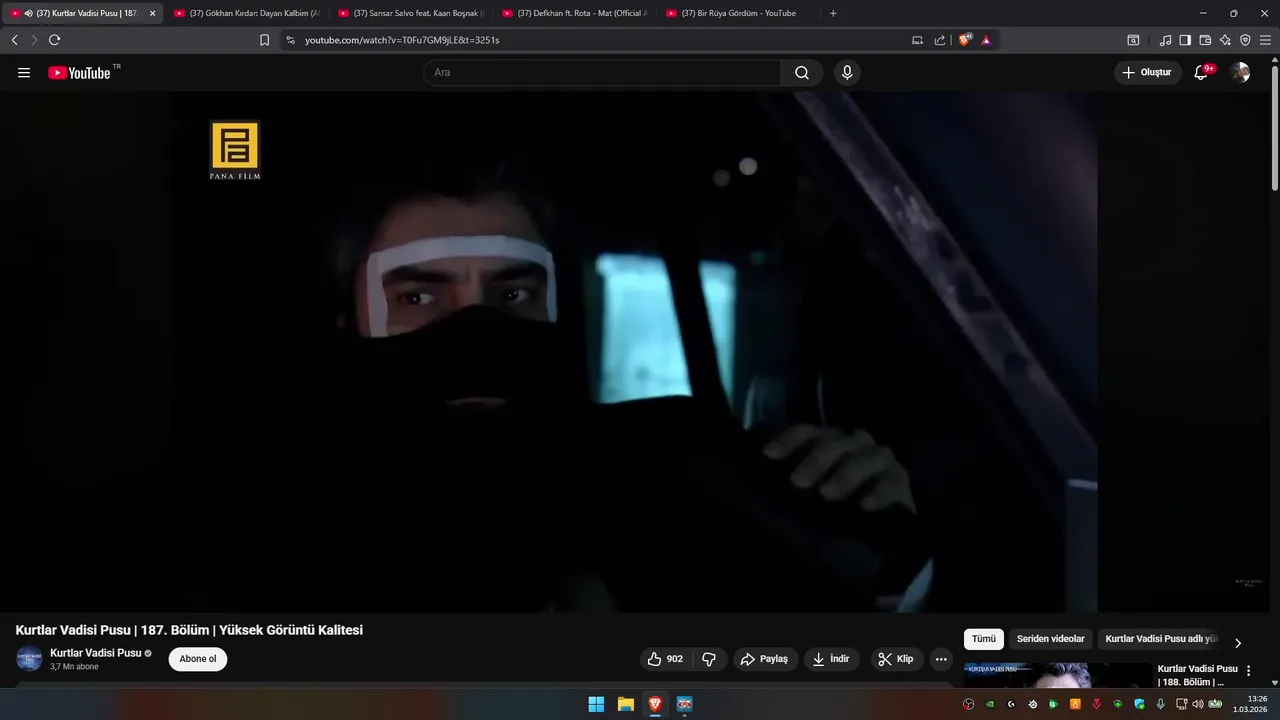
Task: Start voice search with microphone icon
Action: 847,73
